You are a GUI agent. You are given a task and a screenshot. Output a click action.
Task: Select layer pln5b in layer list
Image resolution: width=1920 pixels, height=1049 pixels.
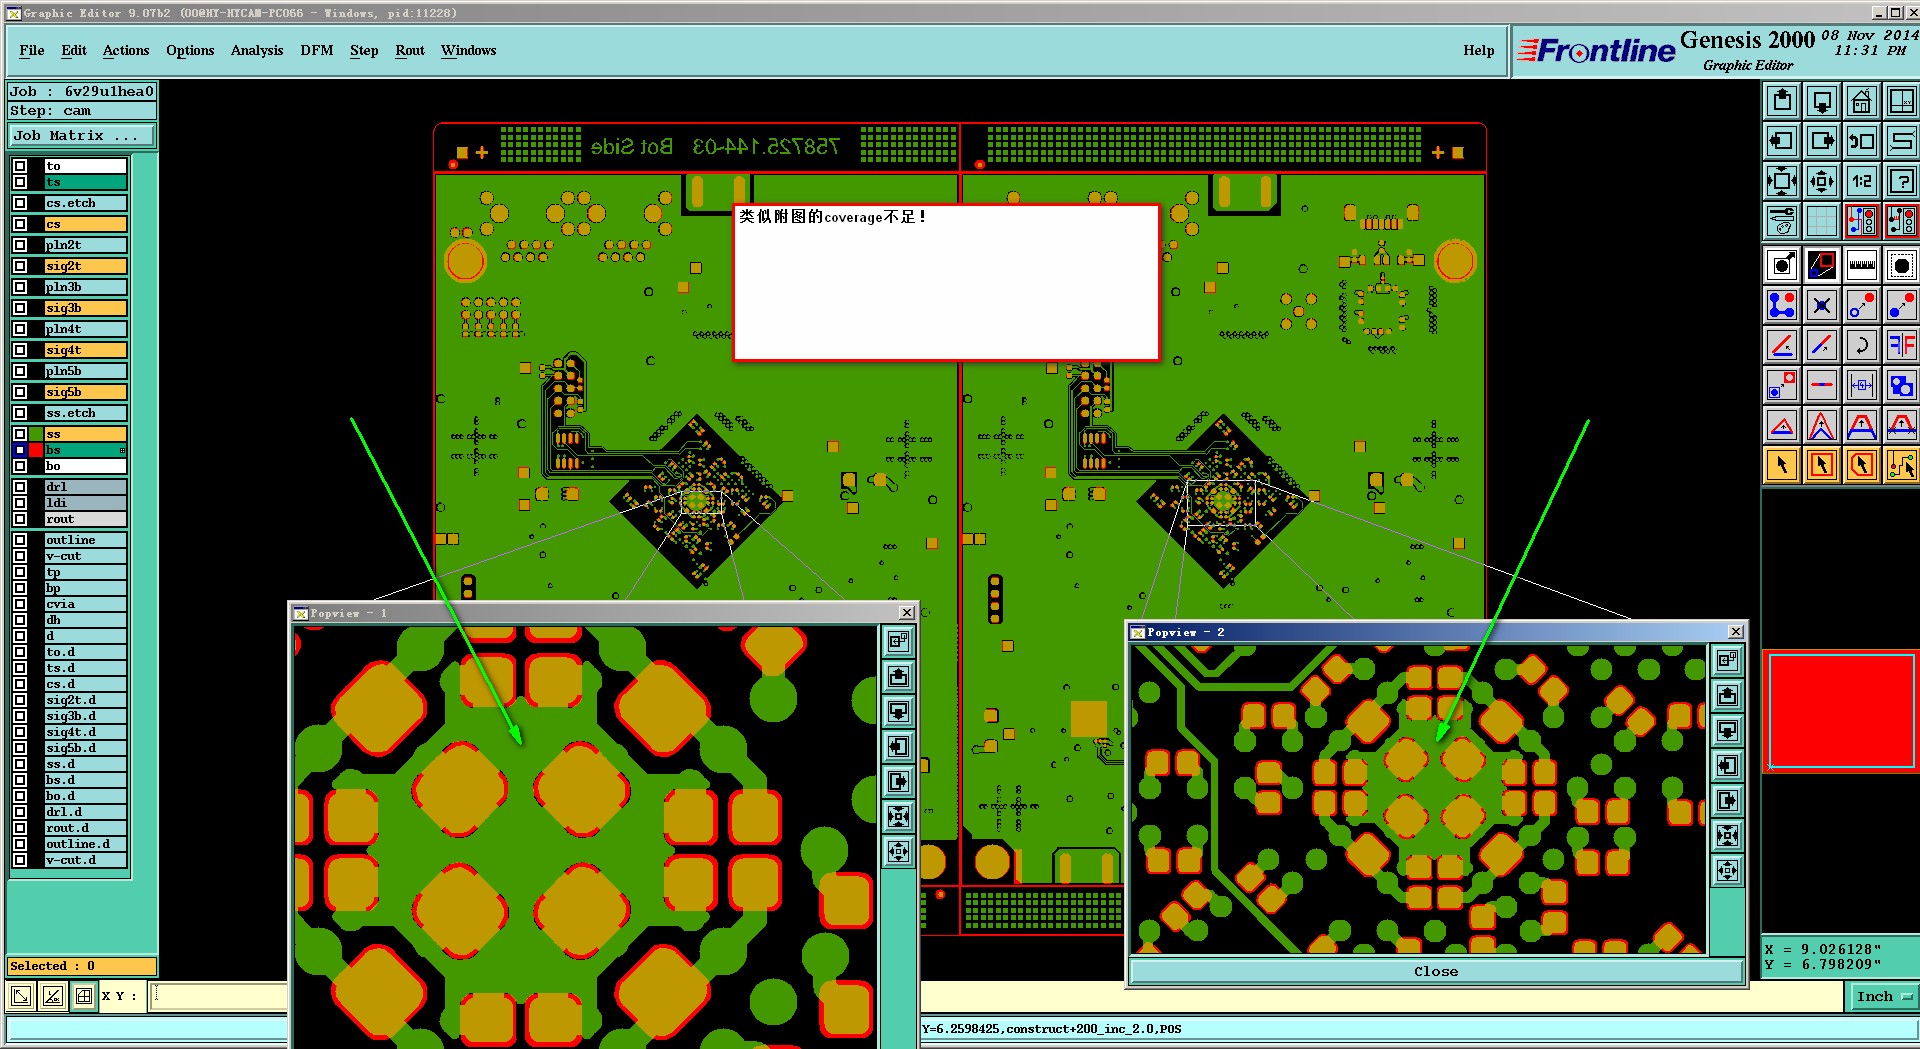[86, 371]
